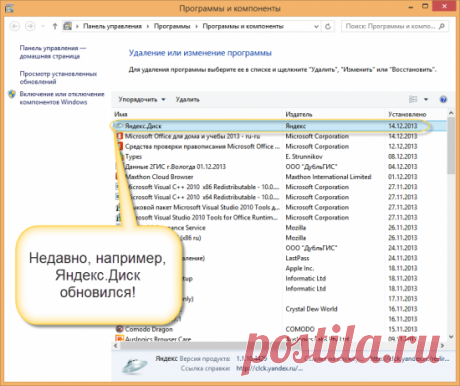
Task: Click COMODO publisher cell
Action: tap(300, 329)
